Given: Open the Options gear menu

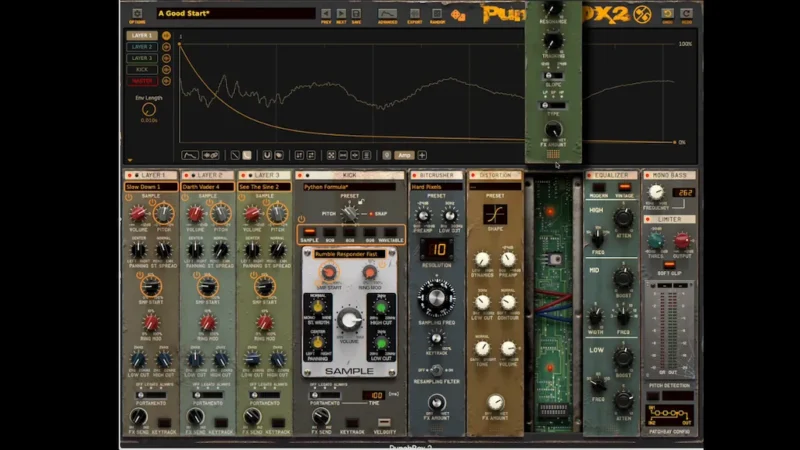Looking at the screenshot, I should click(x=137, y=14).
